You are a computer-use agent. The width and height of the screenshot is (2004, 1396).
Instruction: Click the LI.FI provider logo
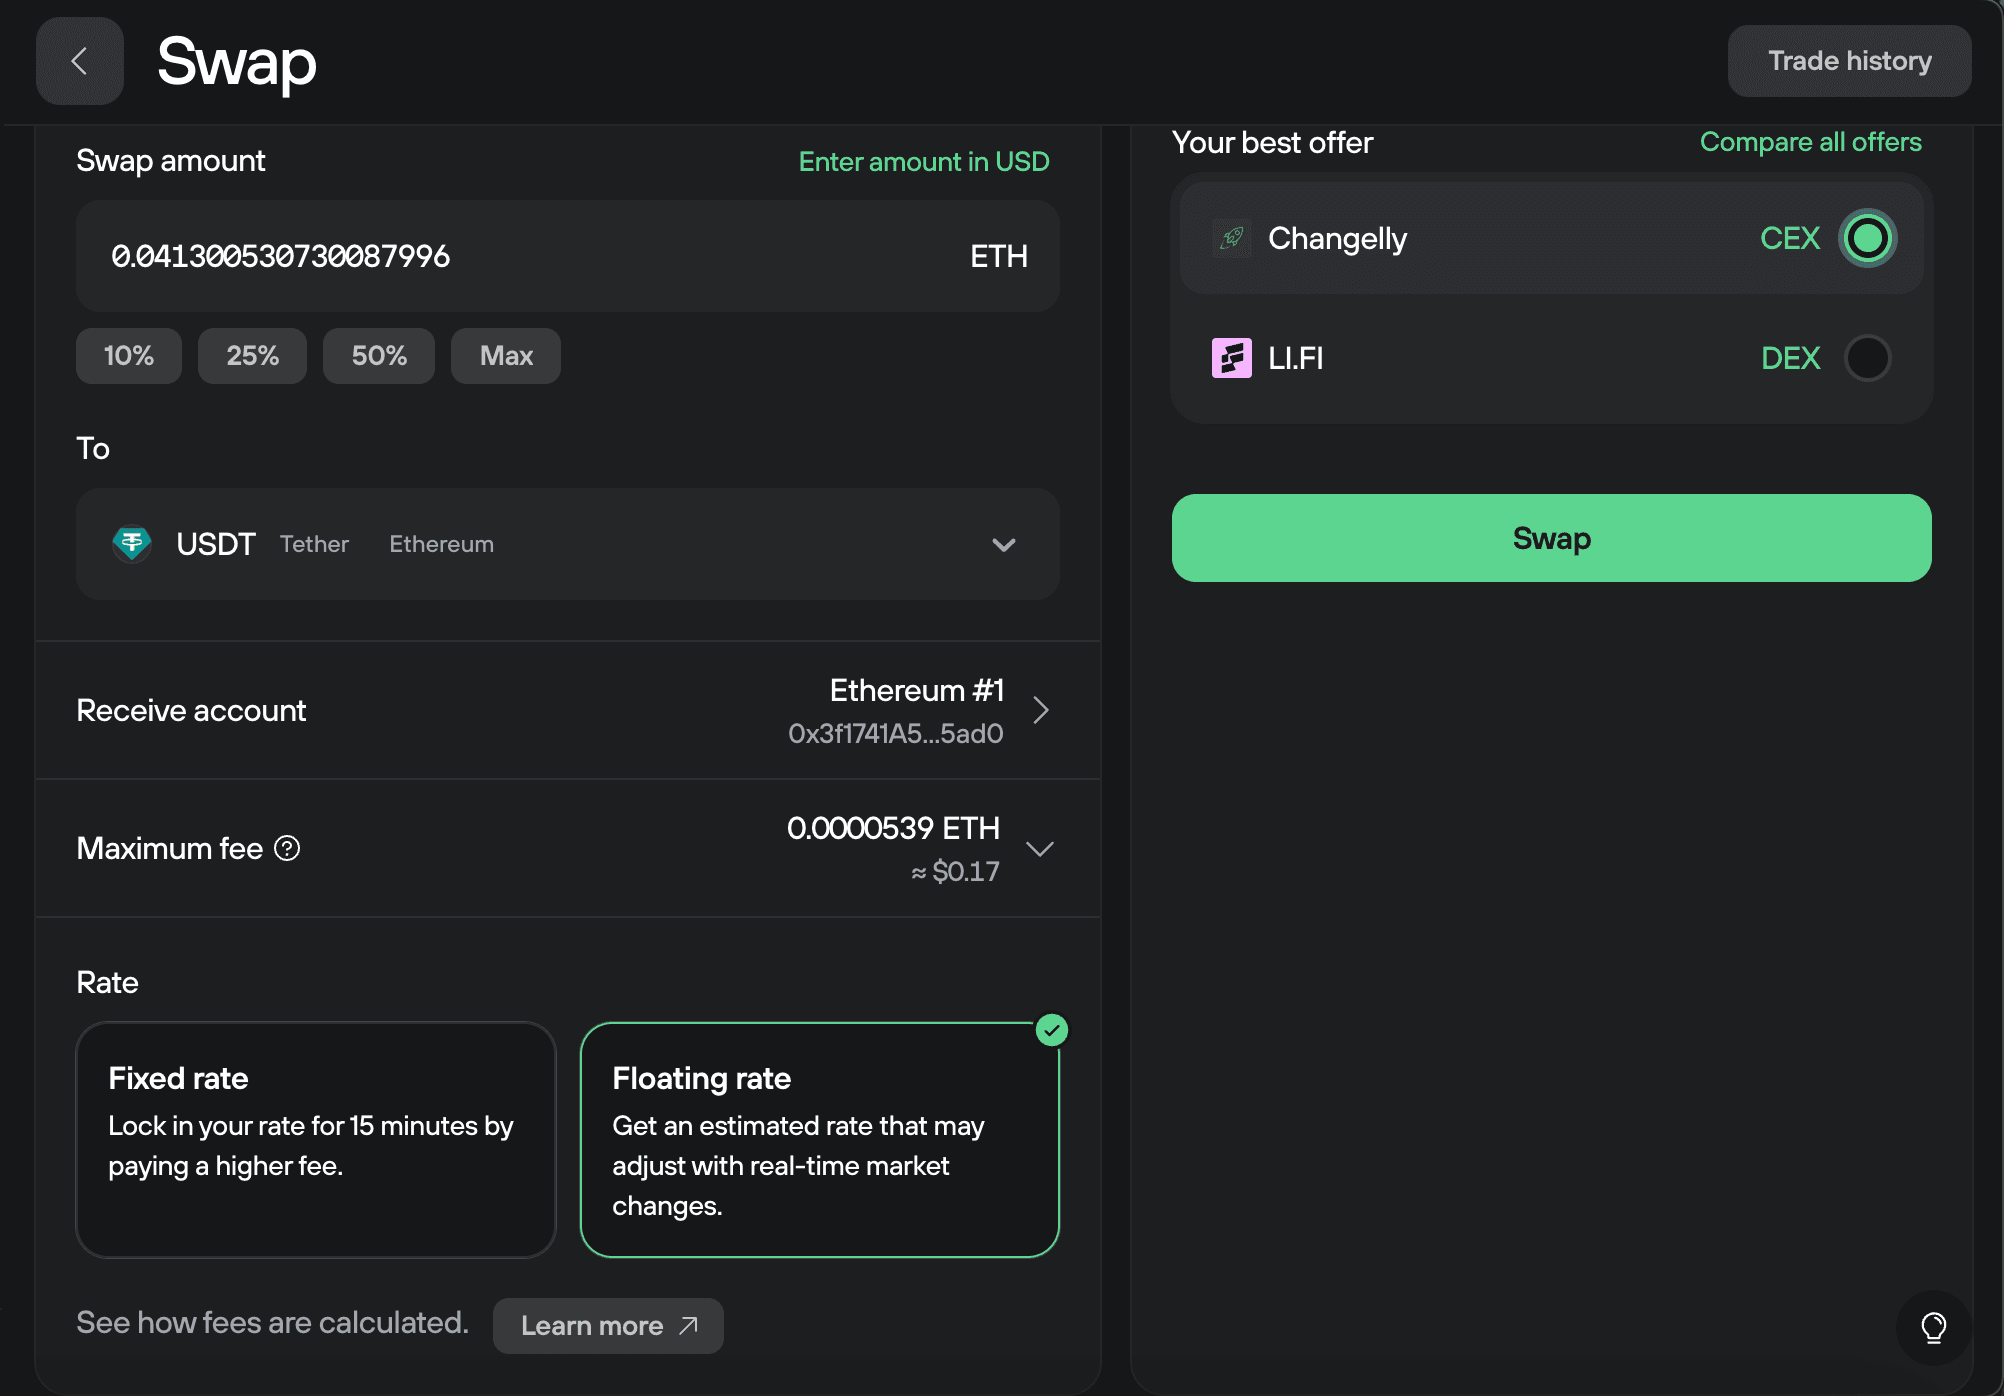click(1232, 358)
